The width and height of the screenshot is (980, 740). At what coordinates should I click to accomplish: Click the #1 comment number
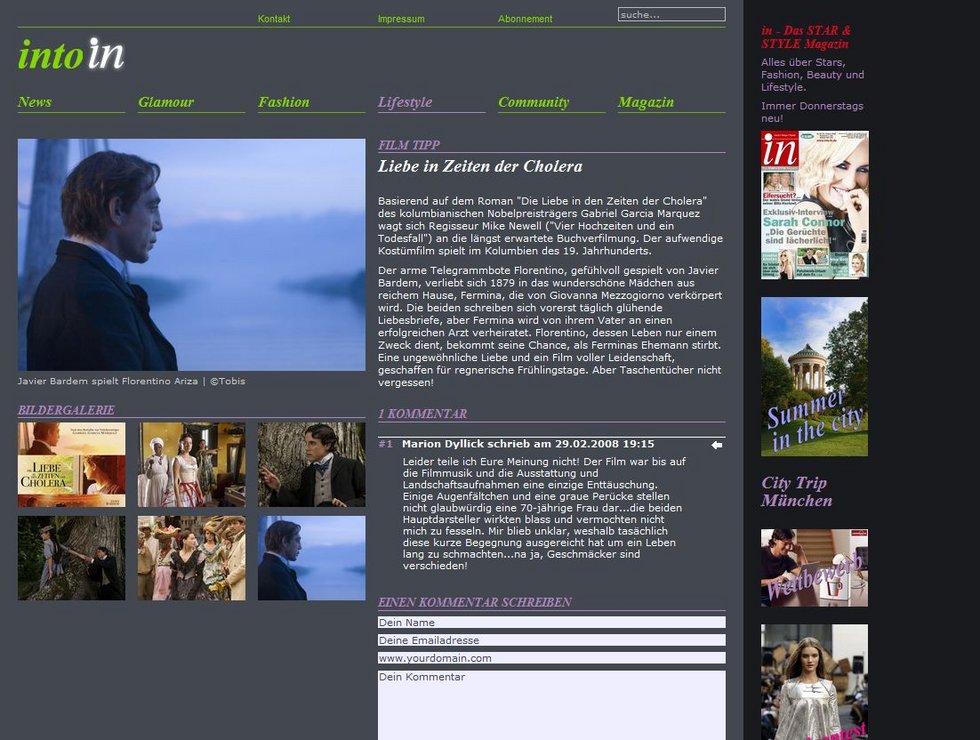click(x=386, y=444)
